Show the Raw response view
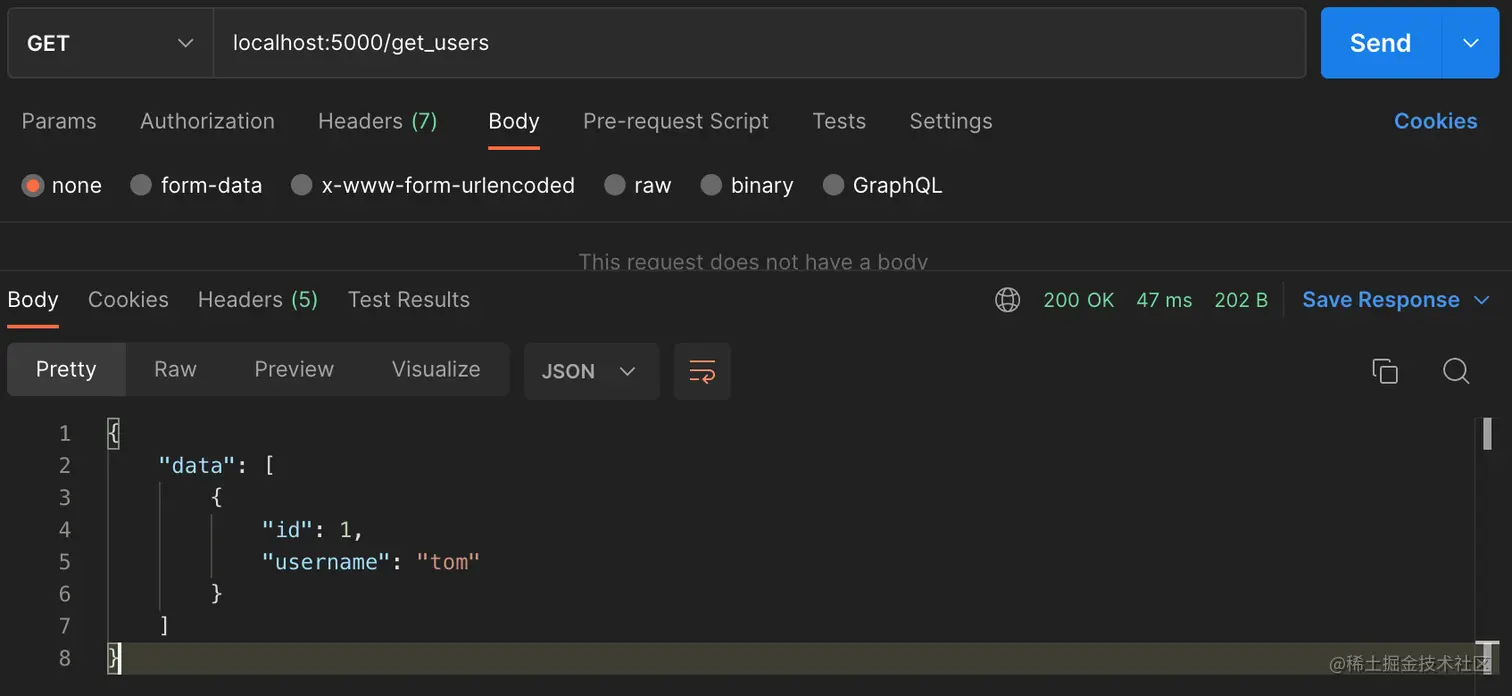1512x696 pixels. click(175, 369)
